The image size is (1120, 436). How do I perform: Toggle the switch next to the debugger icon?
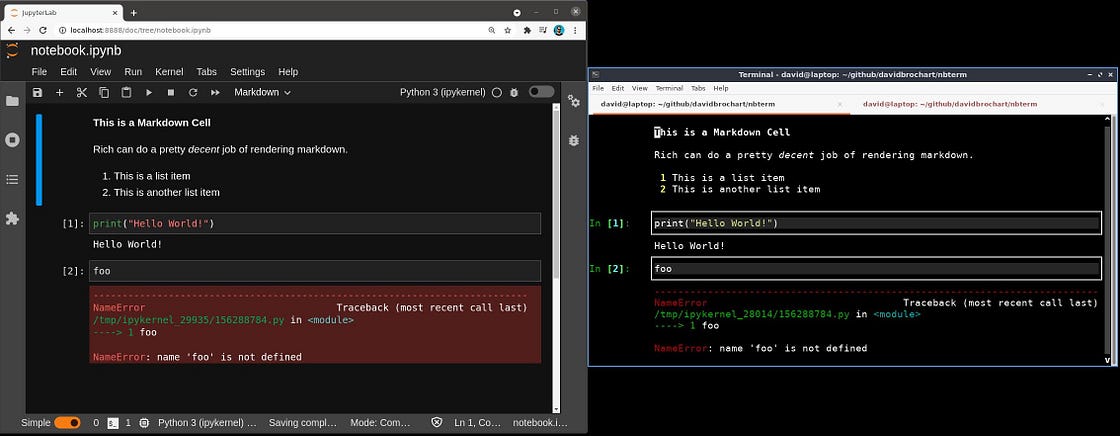pyautogui.click(x=541, y=92)
